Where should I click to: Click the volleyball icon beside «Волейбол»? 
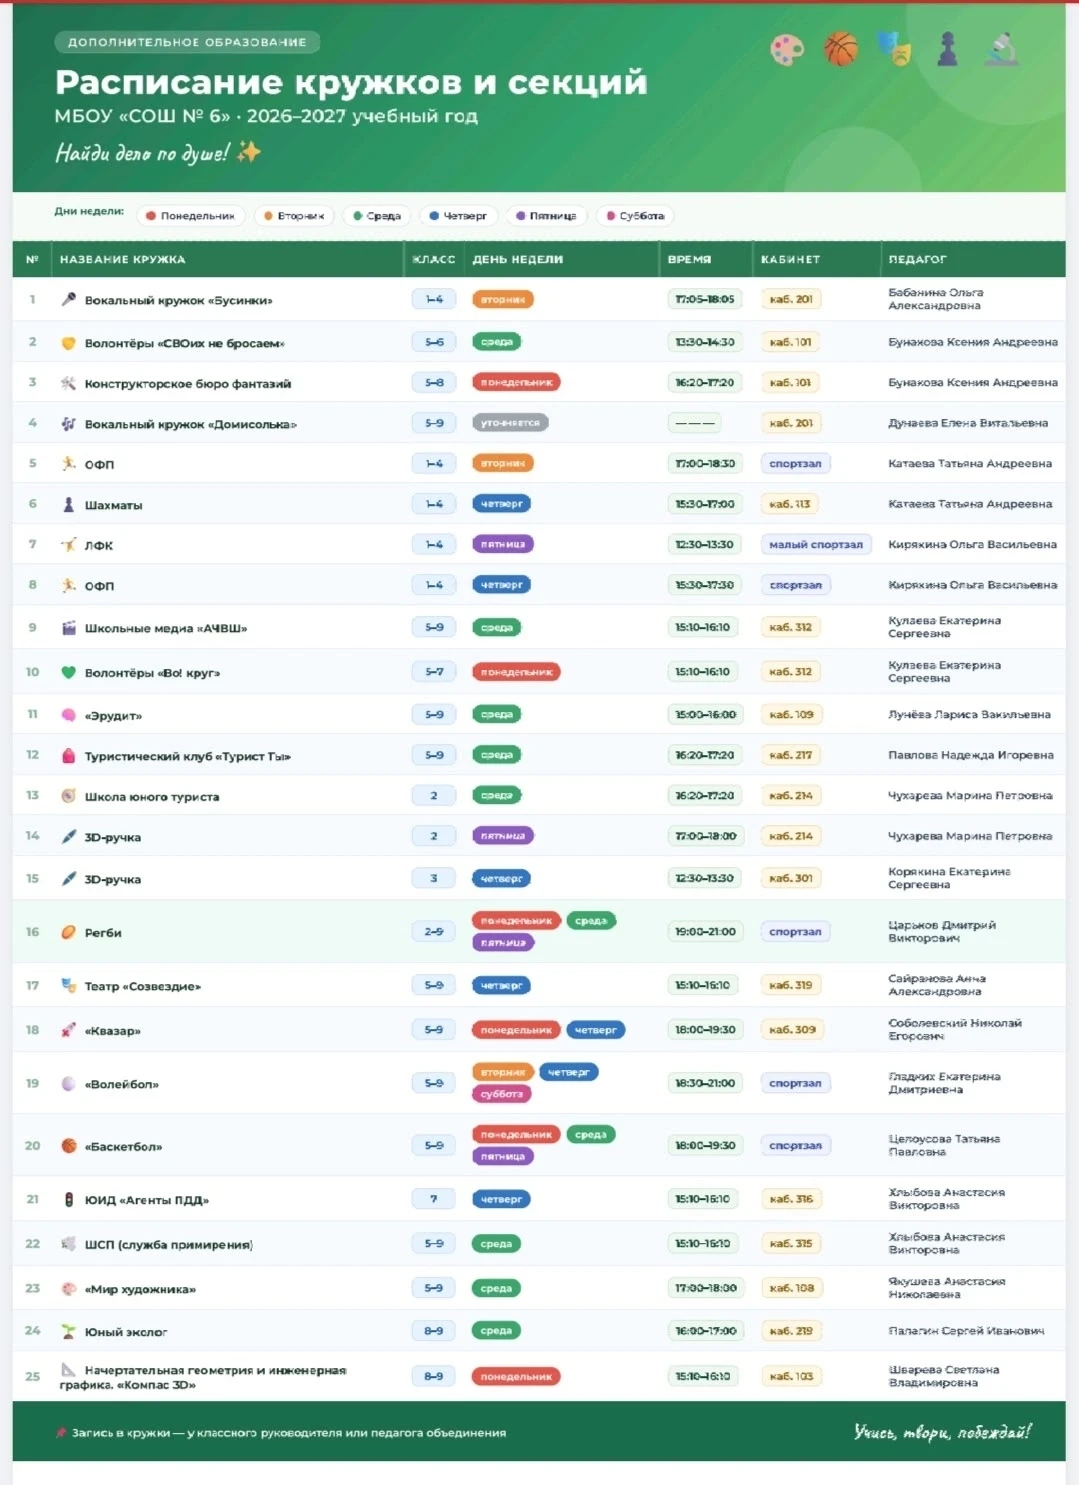pyautogui.click(x=68, y=1084)
